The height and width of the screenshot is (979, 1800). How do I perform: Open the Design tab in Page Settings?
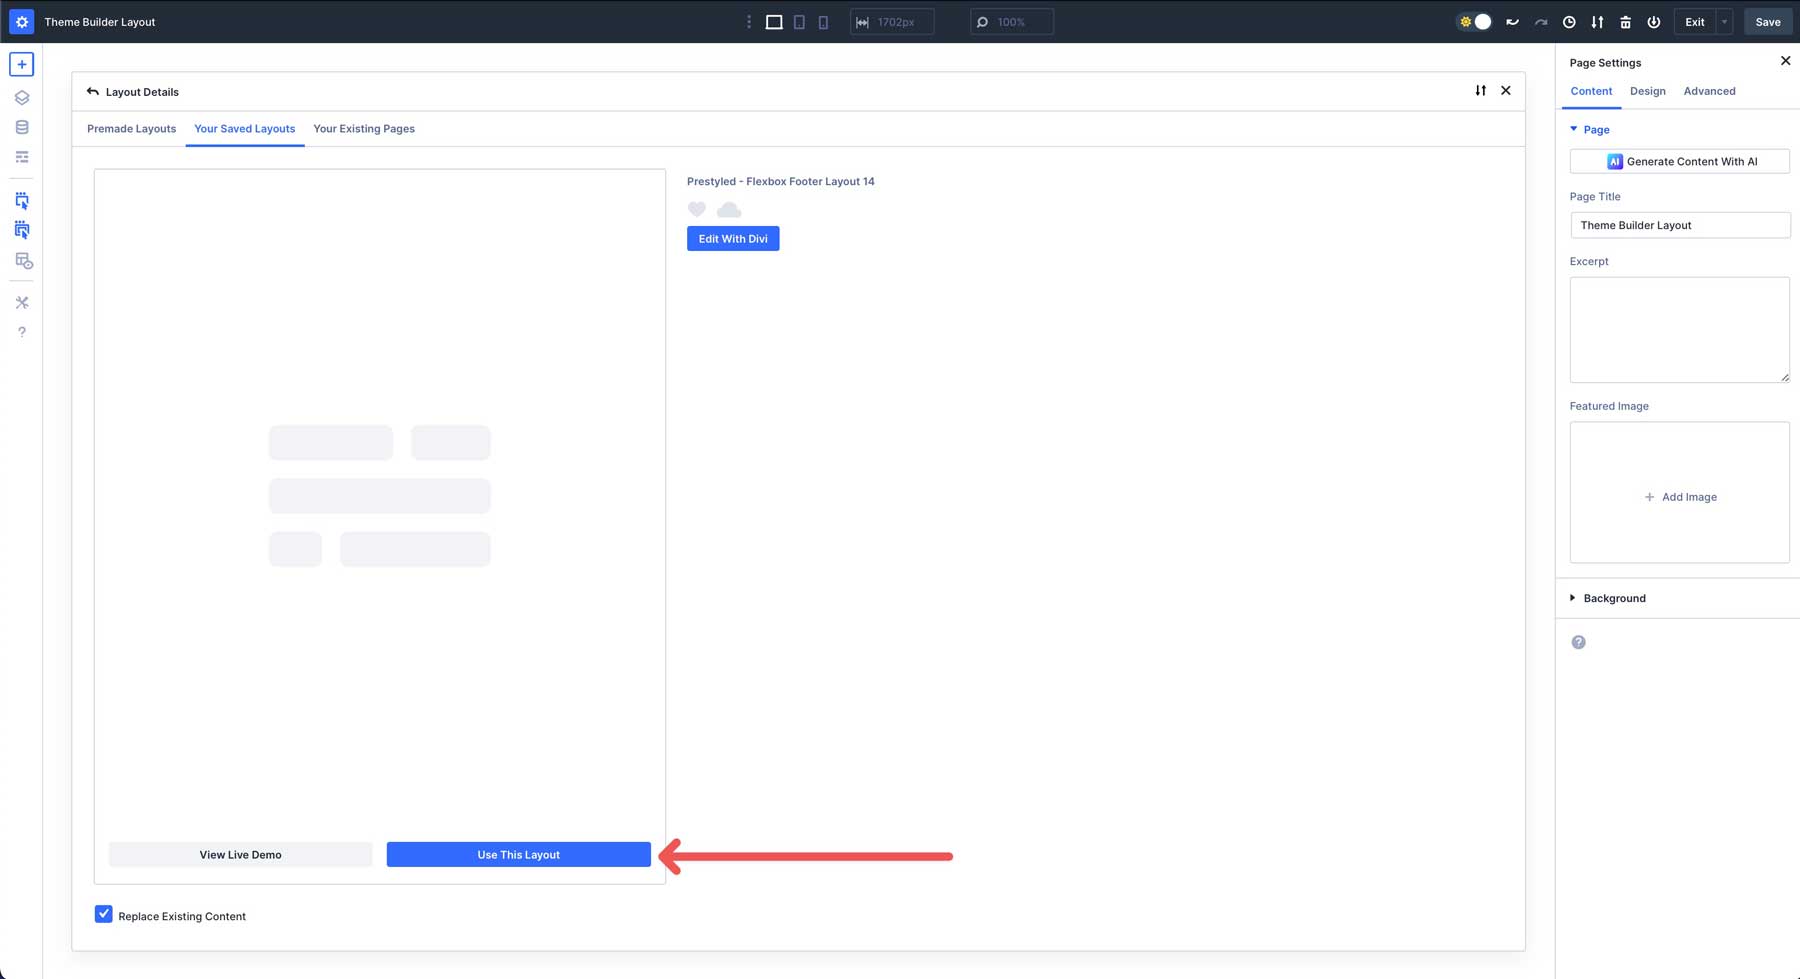coord(1647,91)
